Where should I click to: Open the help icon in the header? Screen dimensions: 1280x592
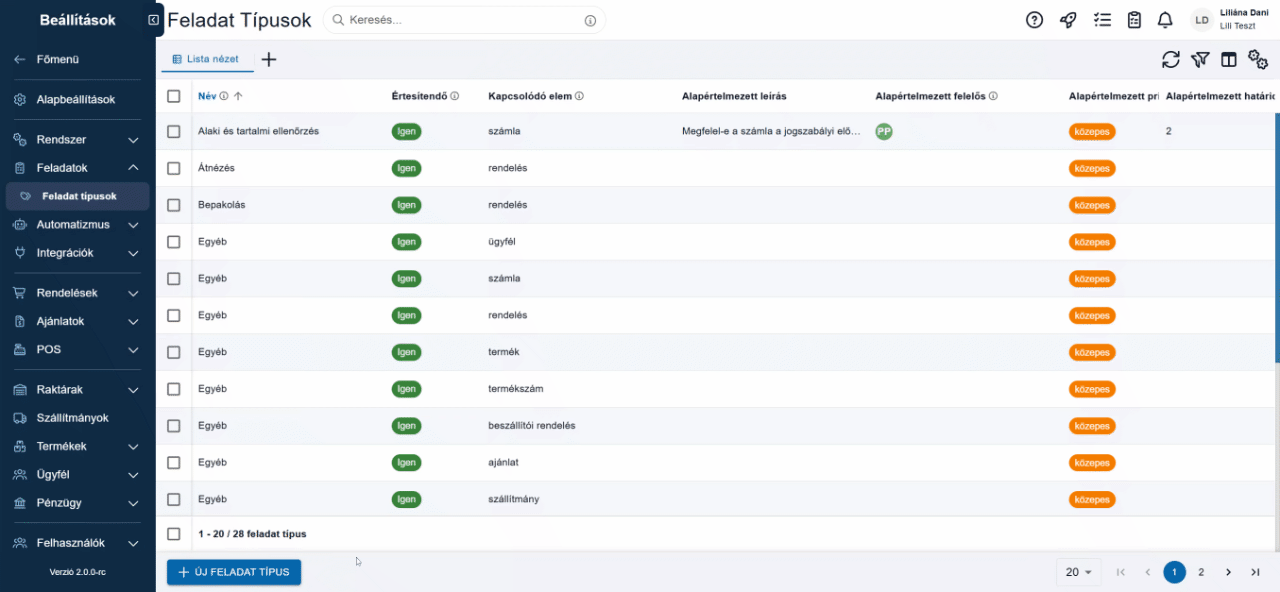tap(1034, 19)
